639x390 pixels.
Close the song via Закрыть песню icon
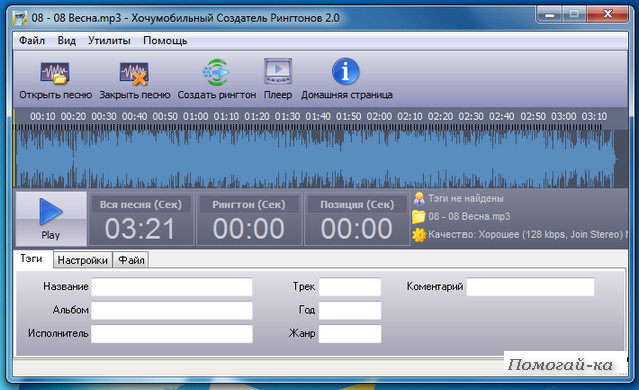coord(134,74)
